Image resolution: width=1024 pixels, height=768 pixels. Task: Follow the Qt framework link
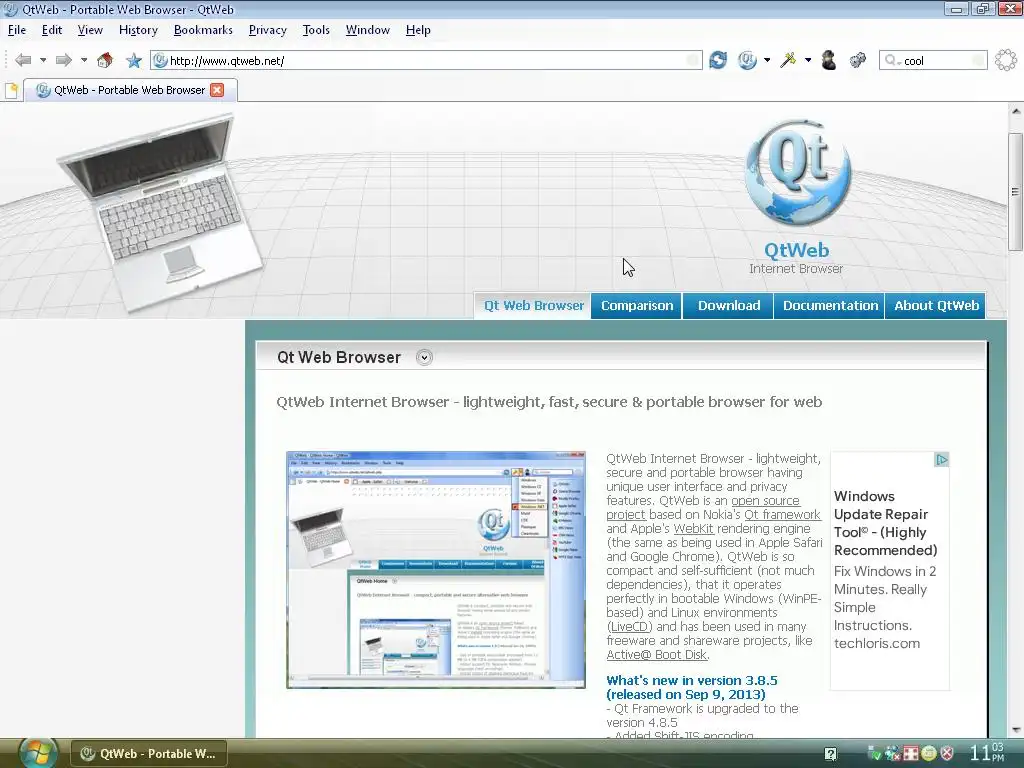click(782, 515)
